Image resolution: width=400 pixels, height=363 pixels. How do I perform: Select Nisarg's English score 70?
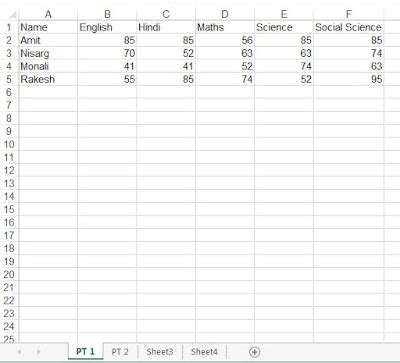pyautogui.click(x=107, y=53)
